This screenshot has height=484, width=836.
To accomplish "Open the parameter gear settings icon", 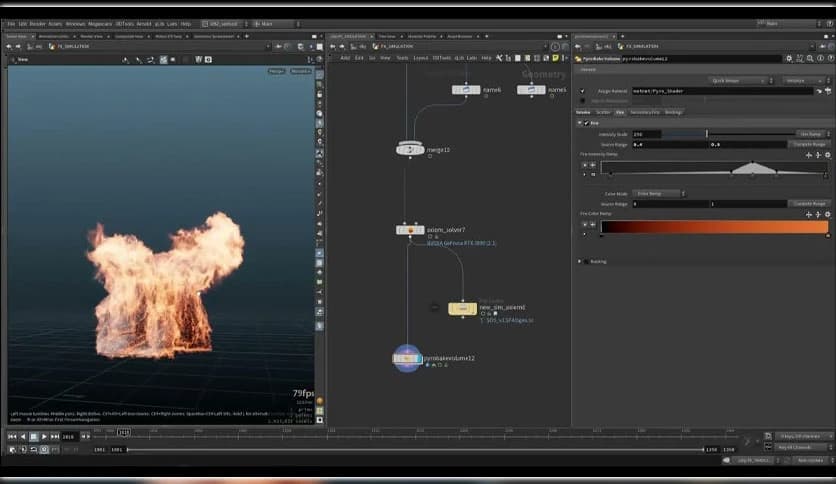I will click(x=788, y=59).
